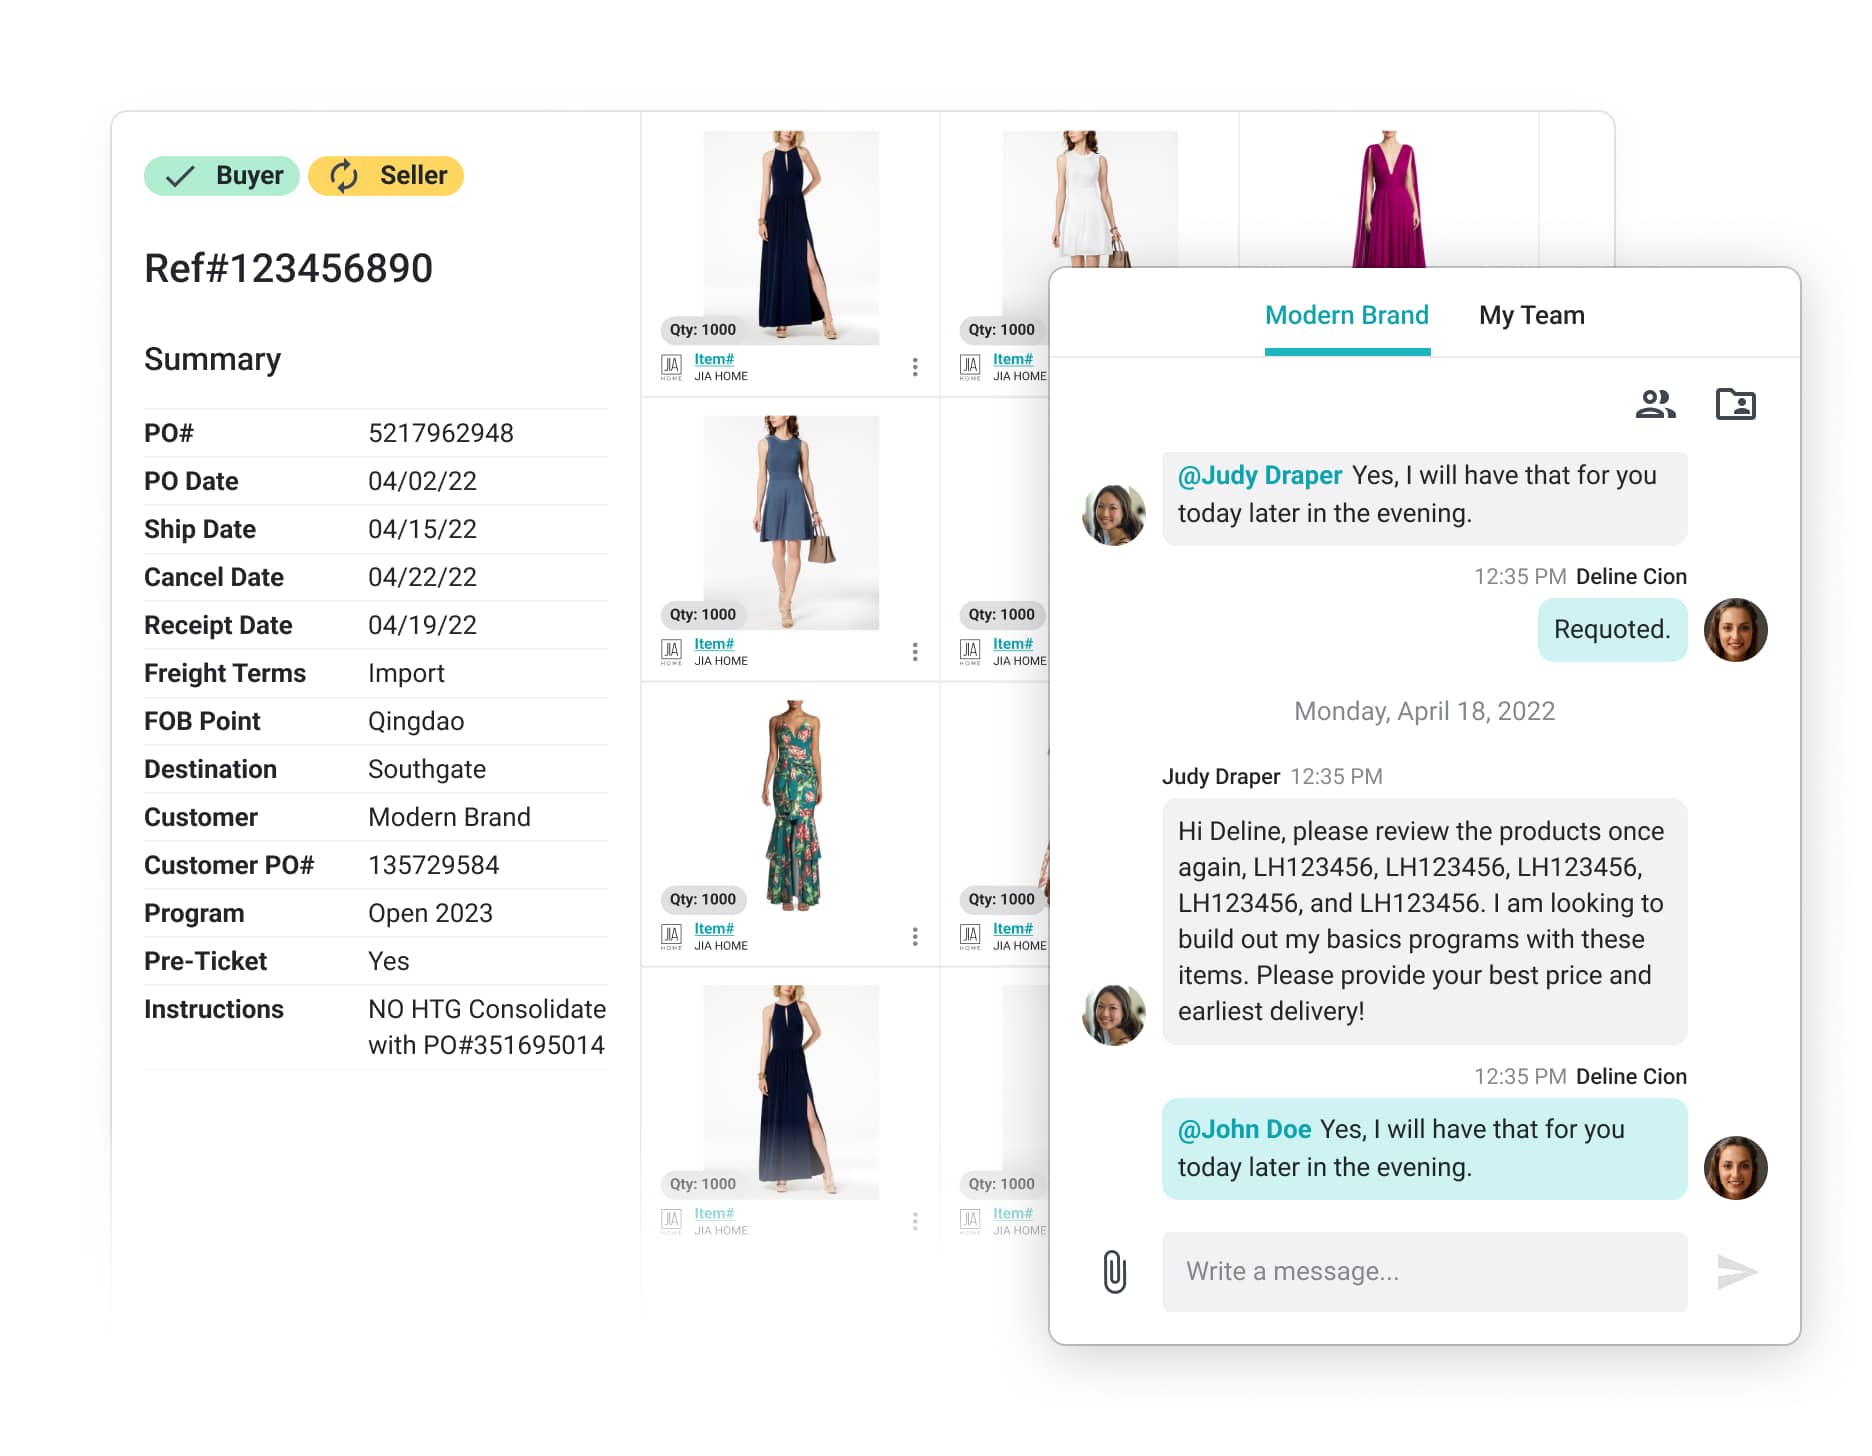Click the attachment paperclip icon
The width and height of the screenshot is (1872, 1456).
click(1114, 1271)
